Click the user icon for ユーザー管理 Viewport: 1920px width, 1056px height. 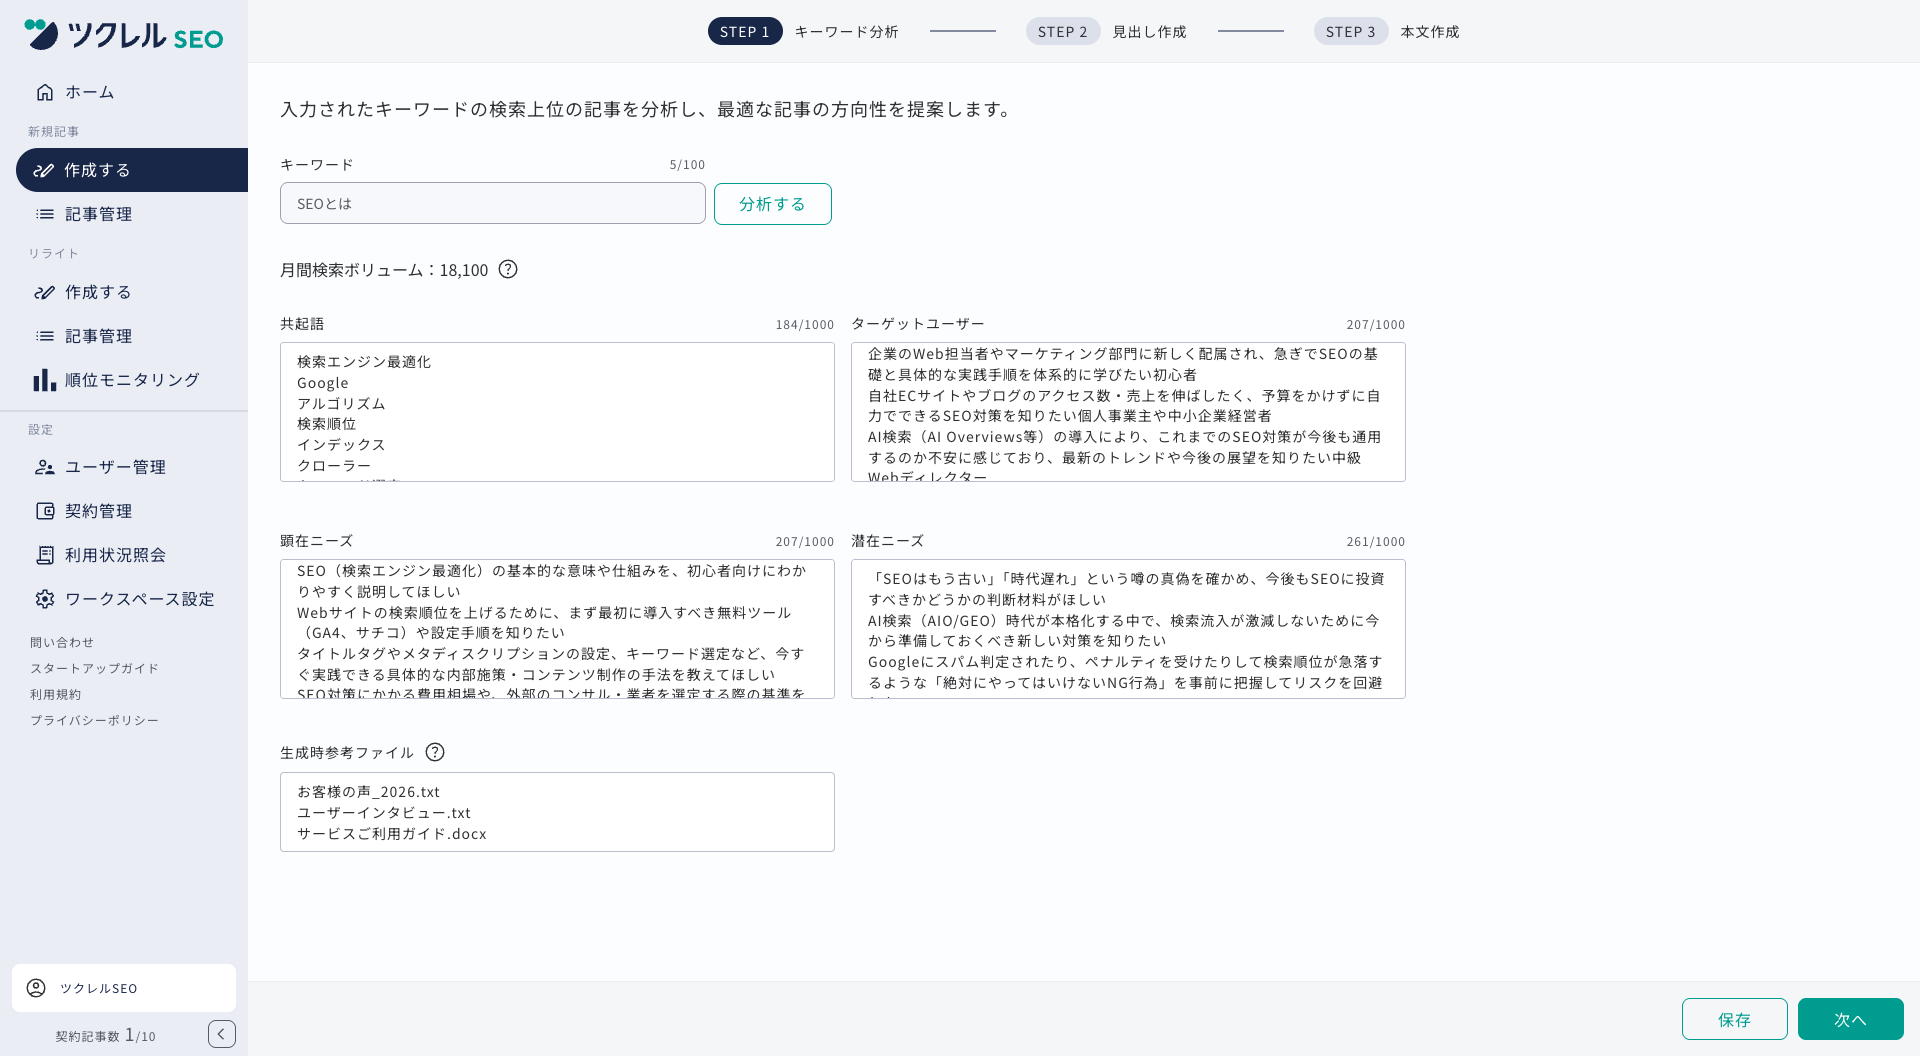[45, 467]
